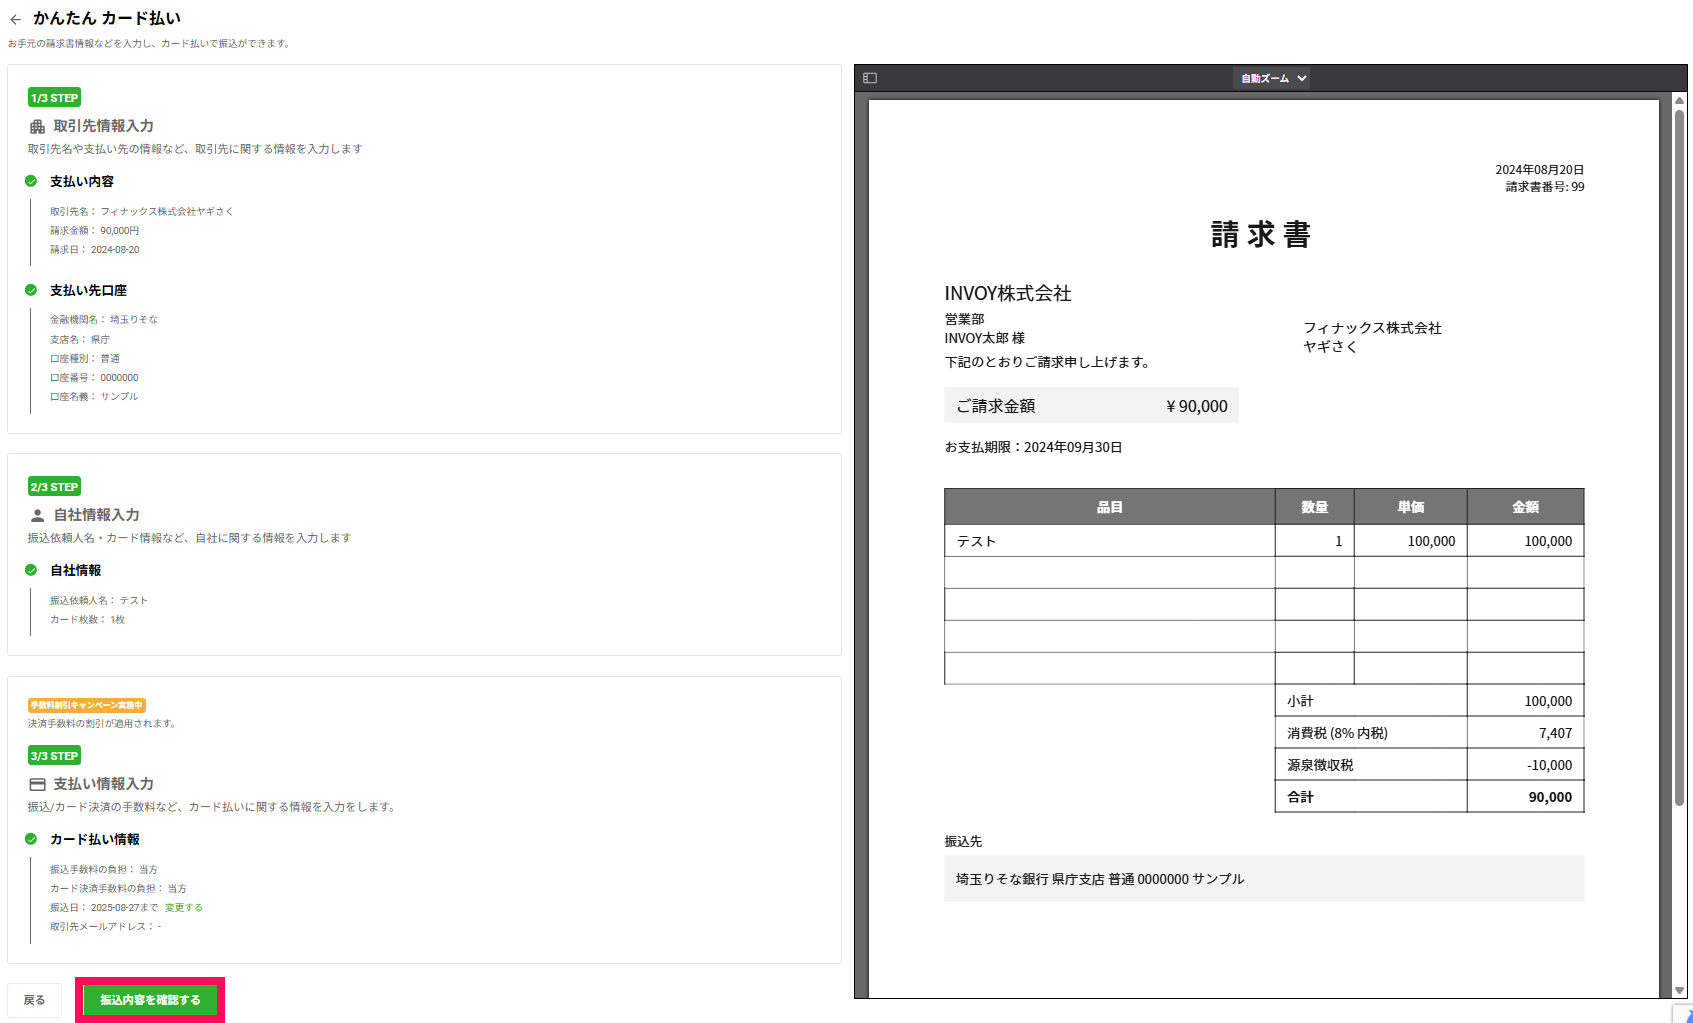Click the green check beside 自社情報

(x=31, y=570)
